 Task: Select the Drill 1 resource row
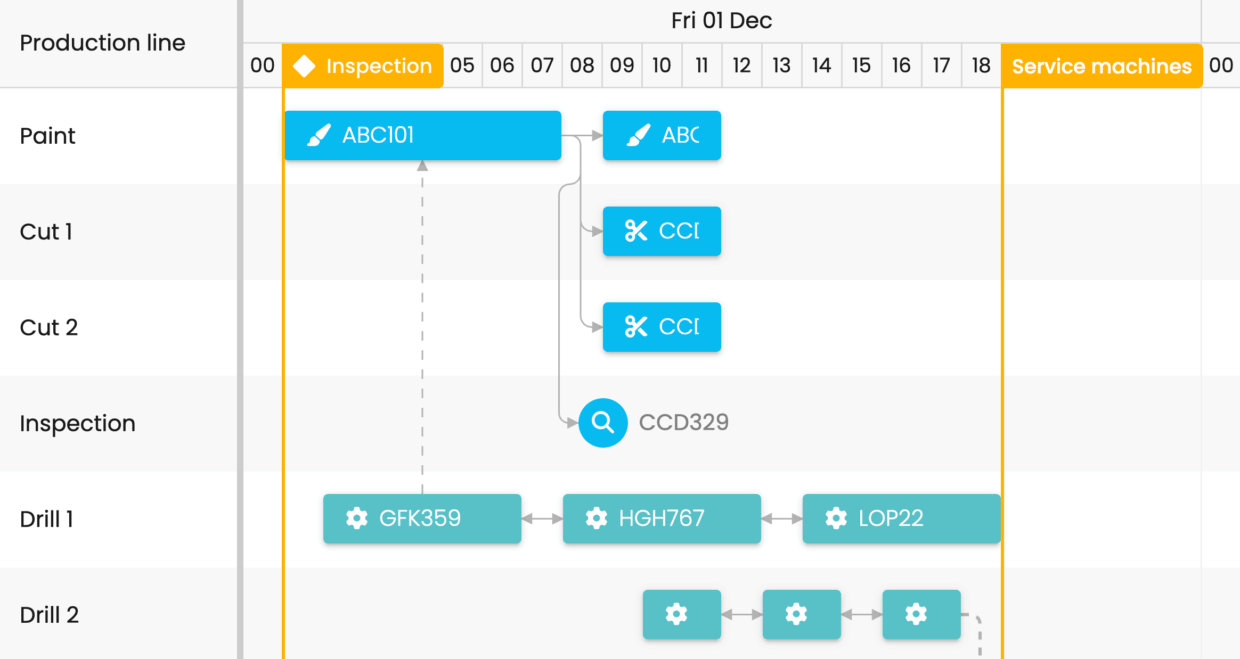[47, 519]
